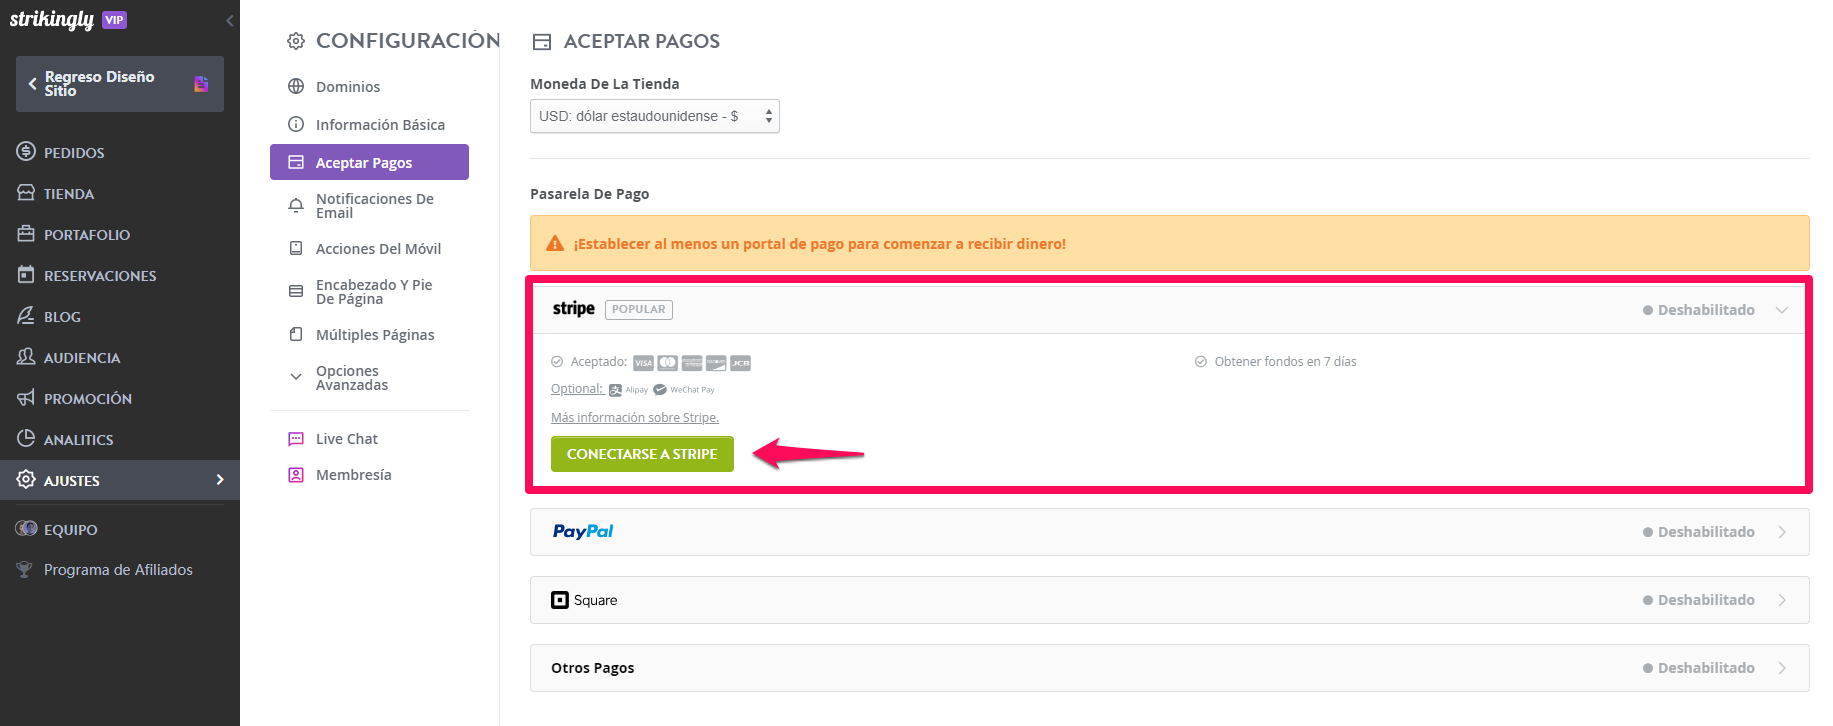Collapse the Stripe gateway panel chevron
The width and height of the screenshot is (1833, 726).
coord(1782,310)
